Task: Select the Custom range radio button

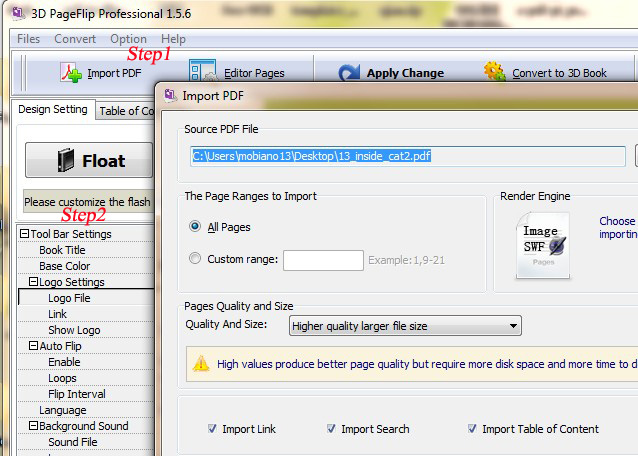Action: (195, 258)
